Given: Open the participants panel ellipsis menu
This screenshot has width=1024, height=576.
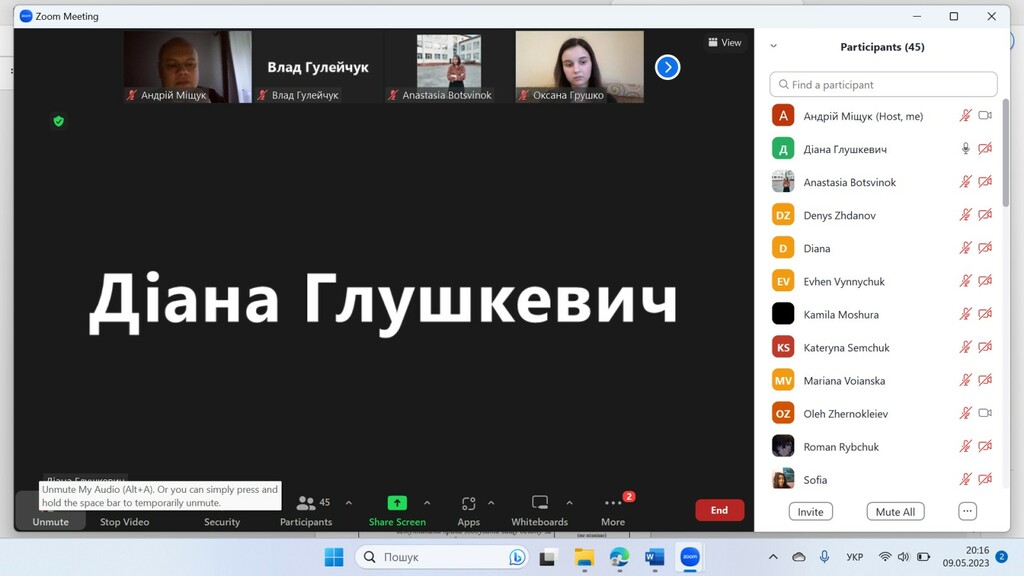Looking at the screenshot, I should 967,511.
